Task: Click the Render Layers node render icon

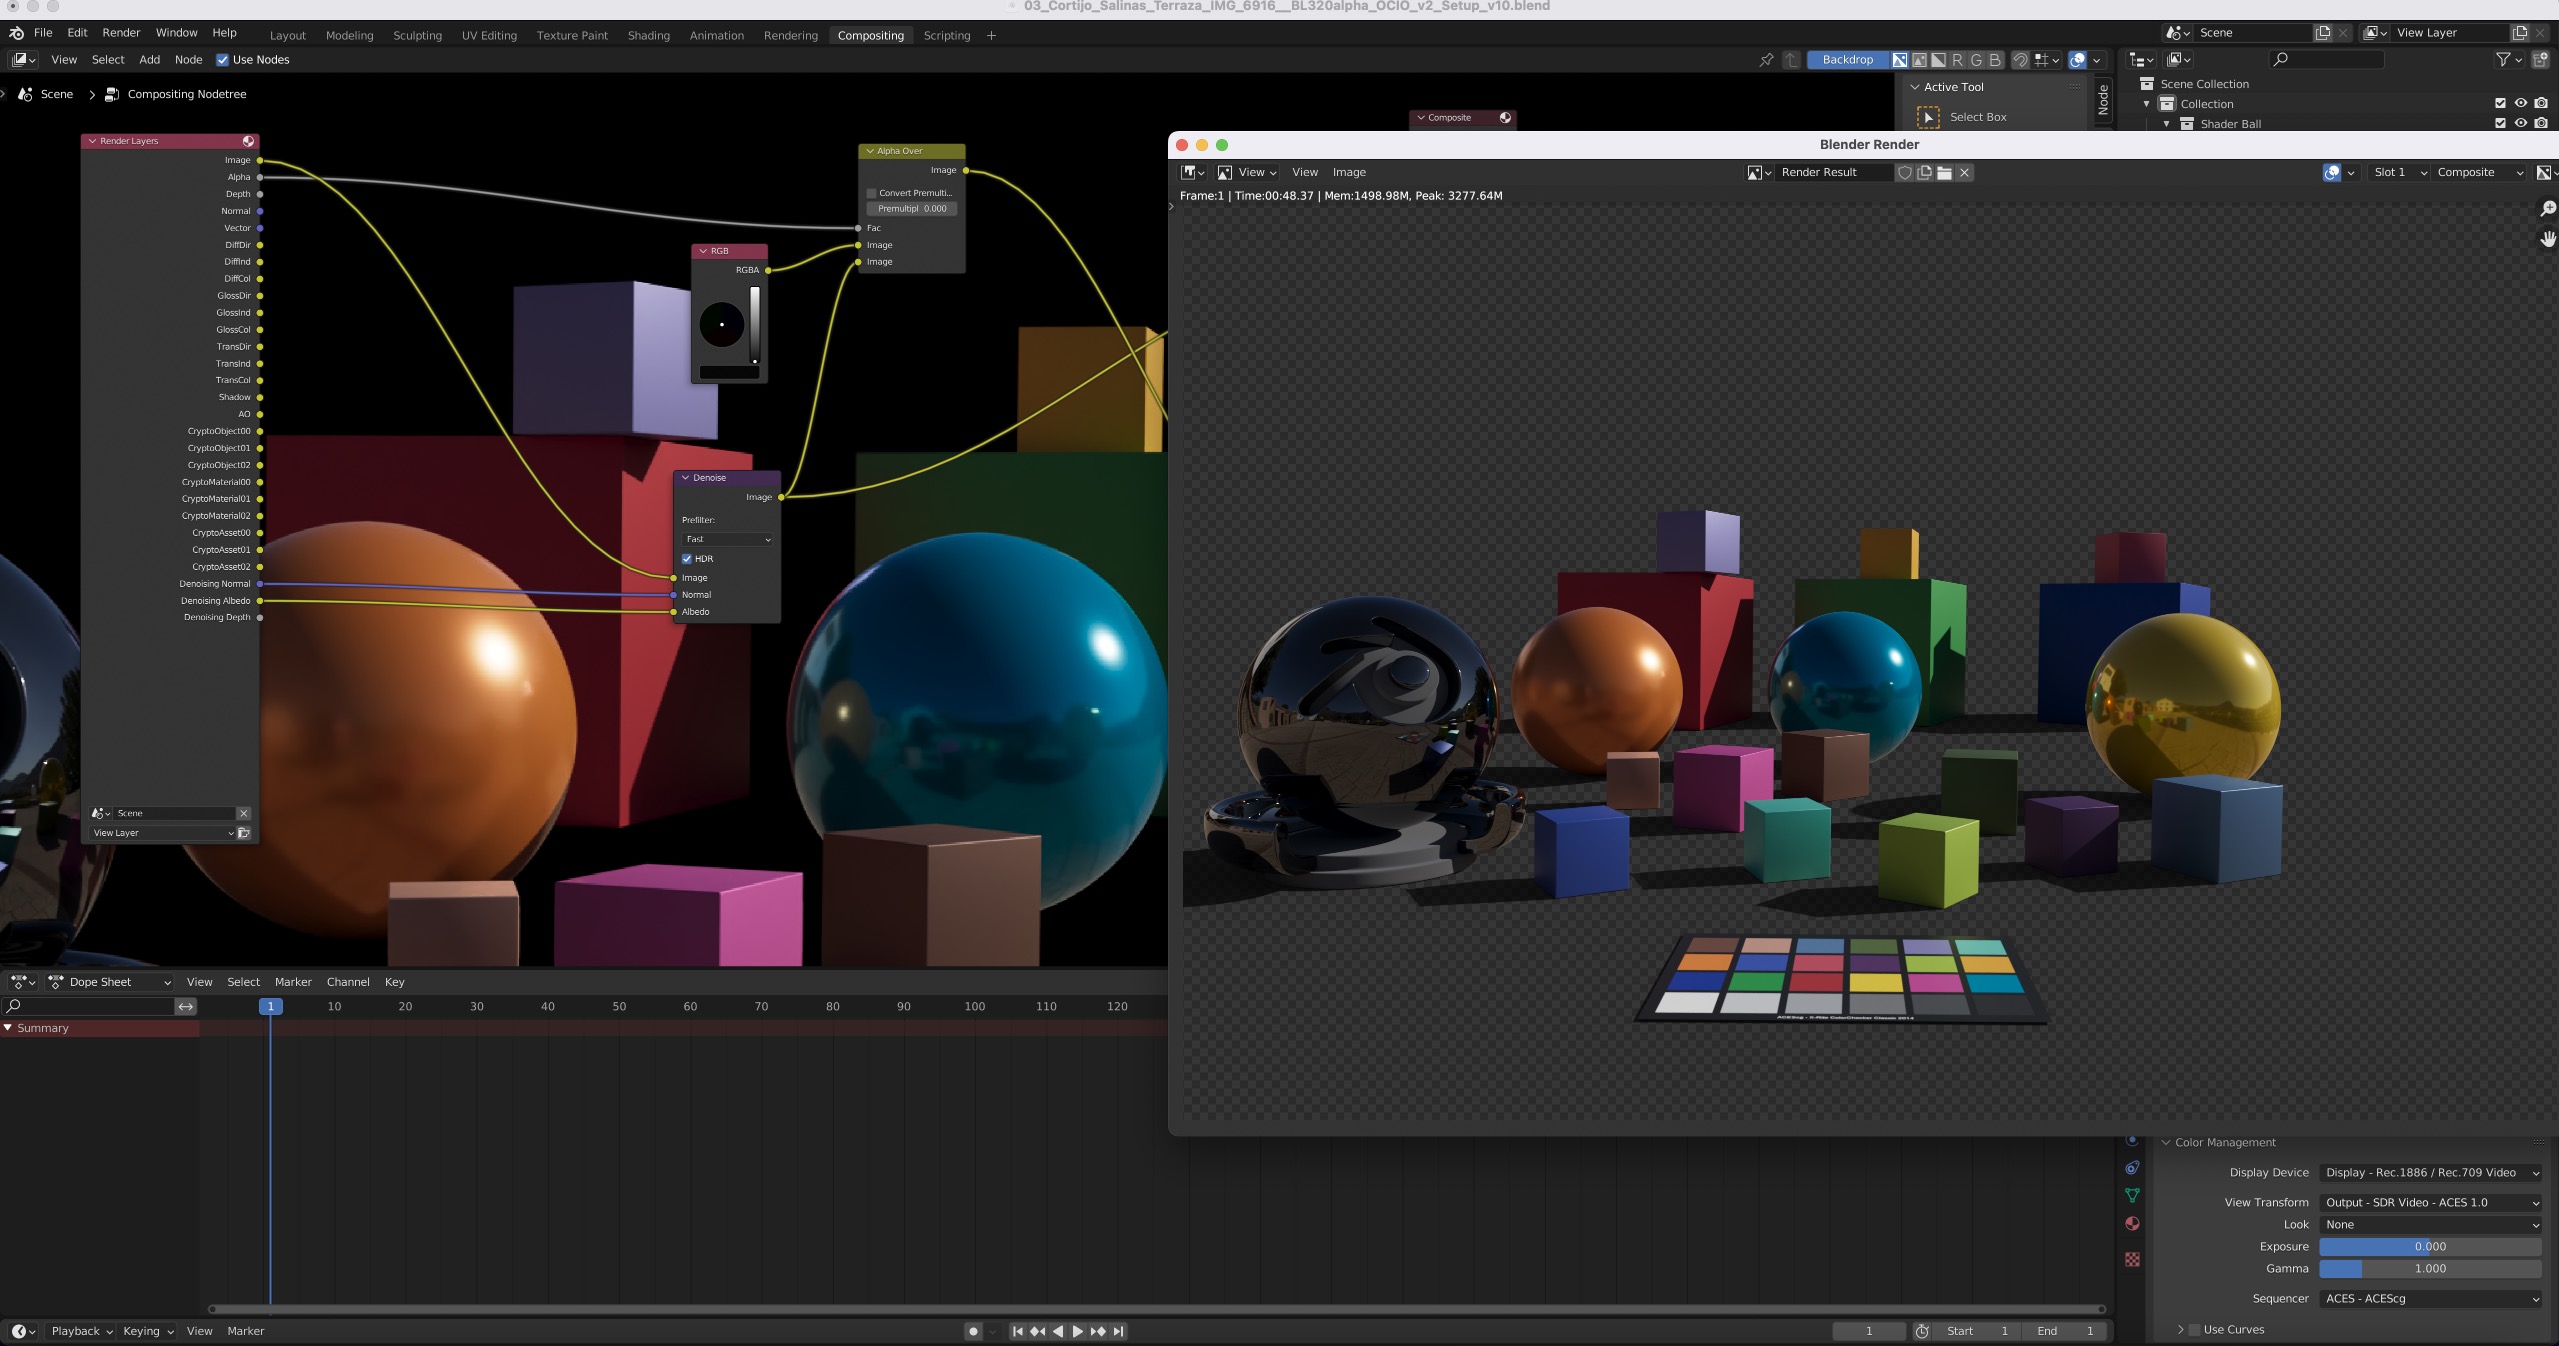Action: [248, 141]
